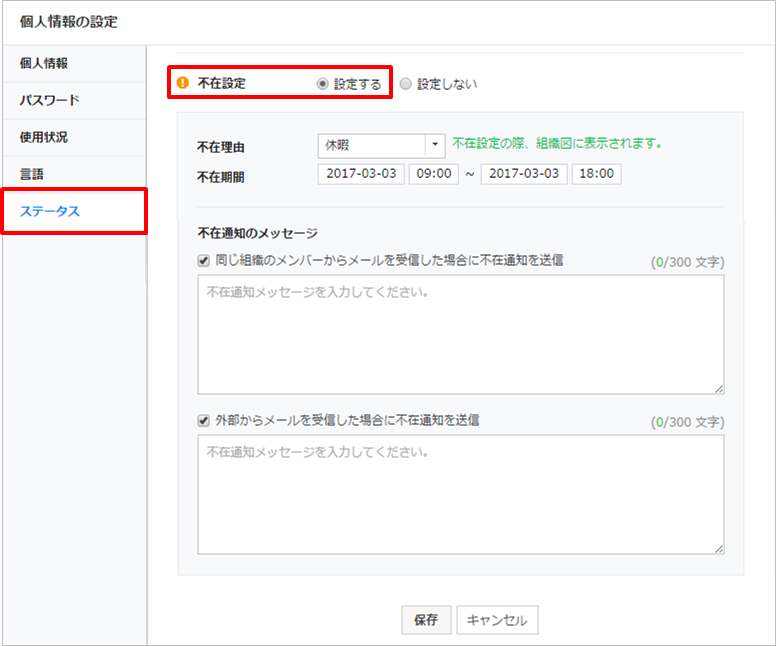The height and width of the screenshot is (646, 776).
Task: Click the start time field 09:00
Action: pos(433,174)
